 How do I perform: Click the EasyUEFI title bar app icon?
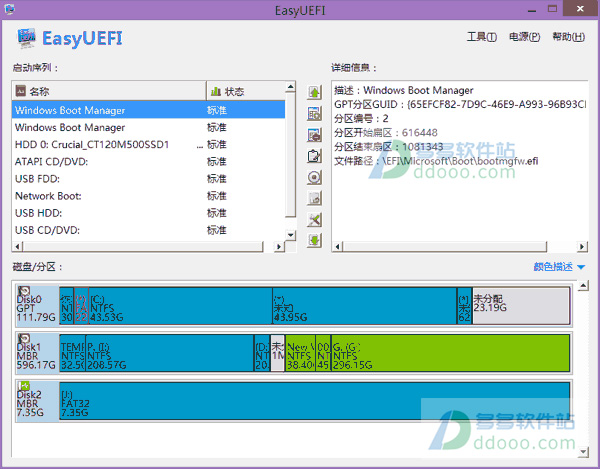[9, 9]
